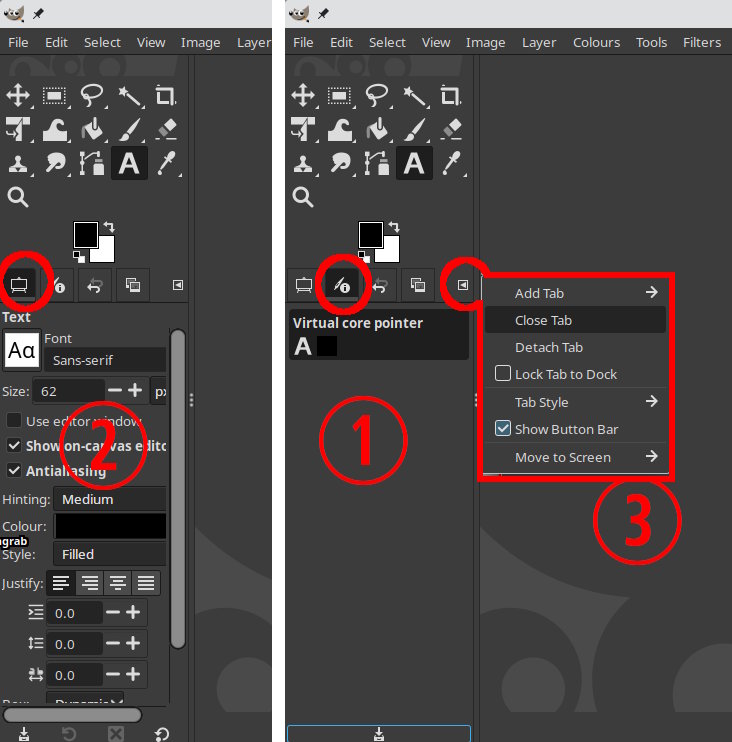This screenshot has width=732, height=742.
Task: Reset tool options at the left window's bottom
Action: [x=162, y=734]
